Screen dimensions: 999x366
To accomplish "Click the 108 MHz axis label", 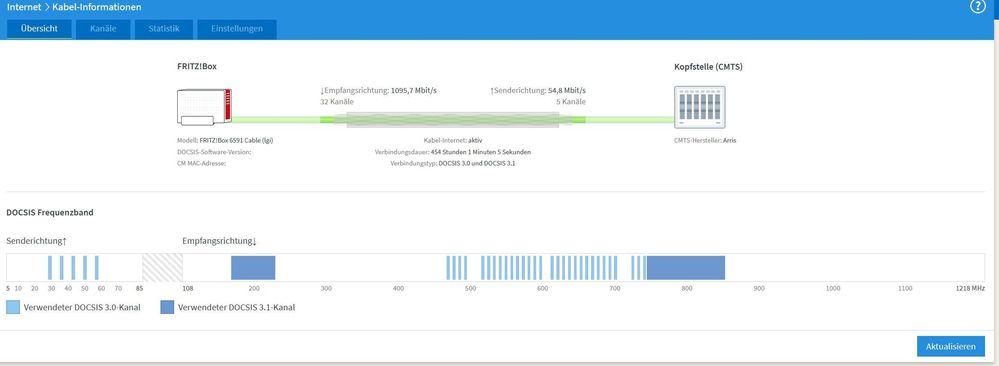I will click(188, 289).
